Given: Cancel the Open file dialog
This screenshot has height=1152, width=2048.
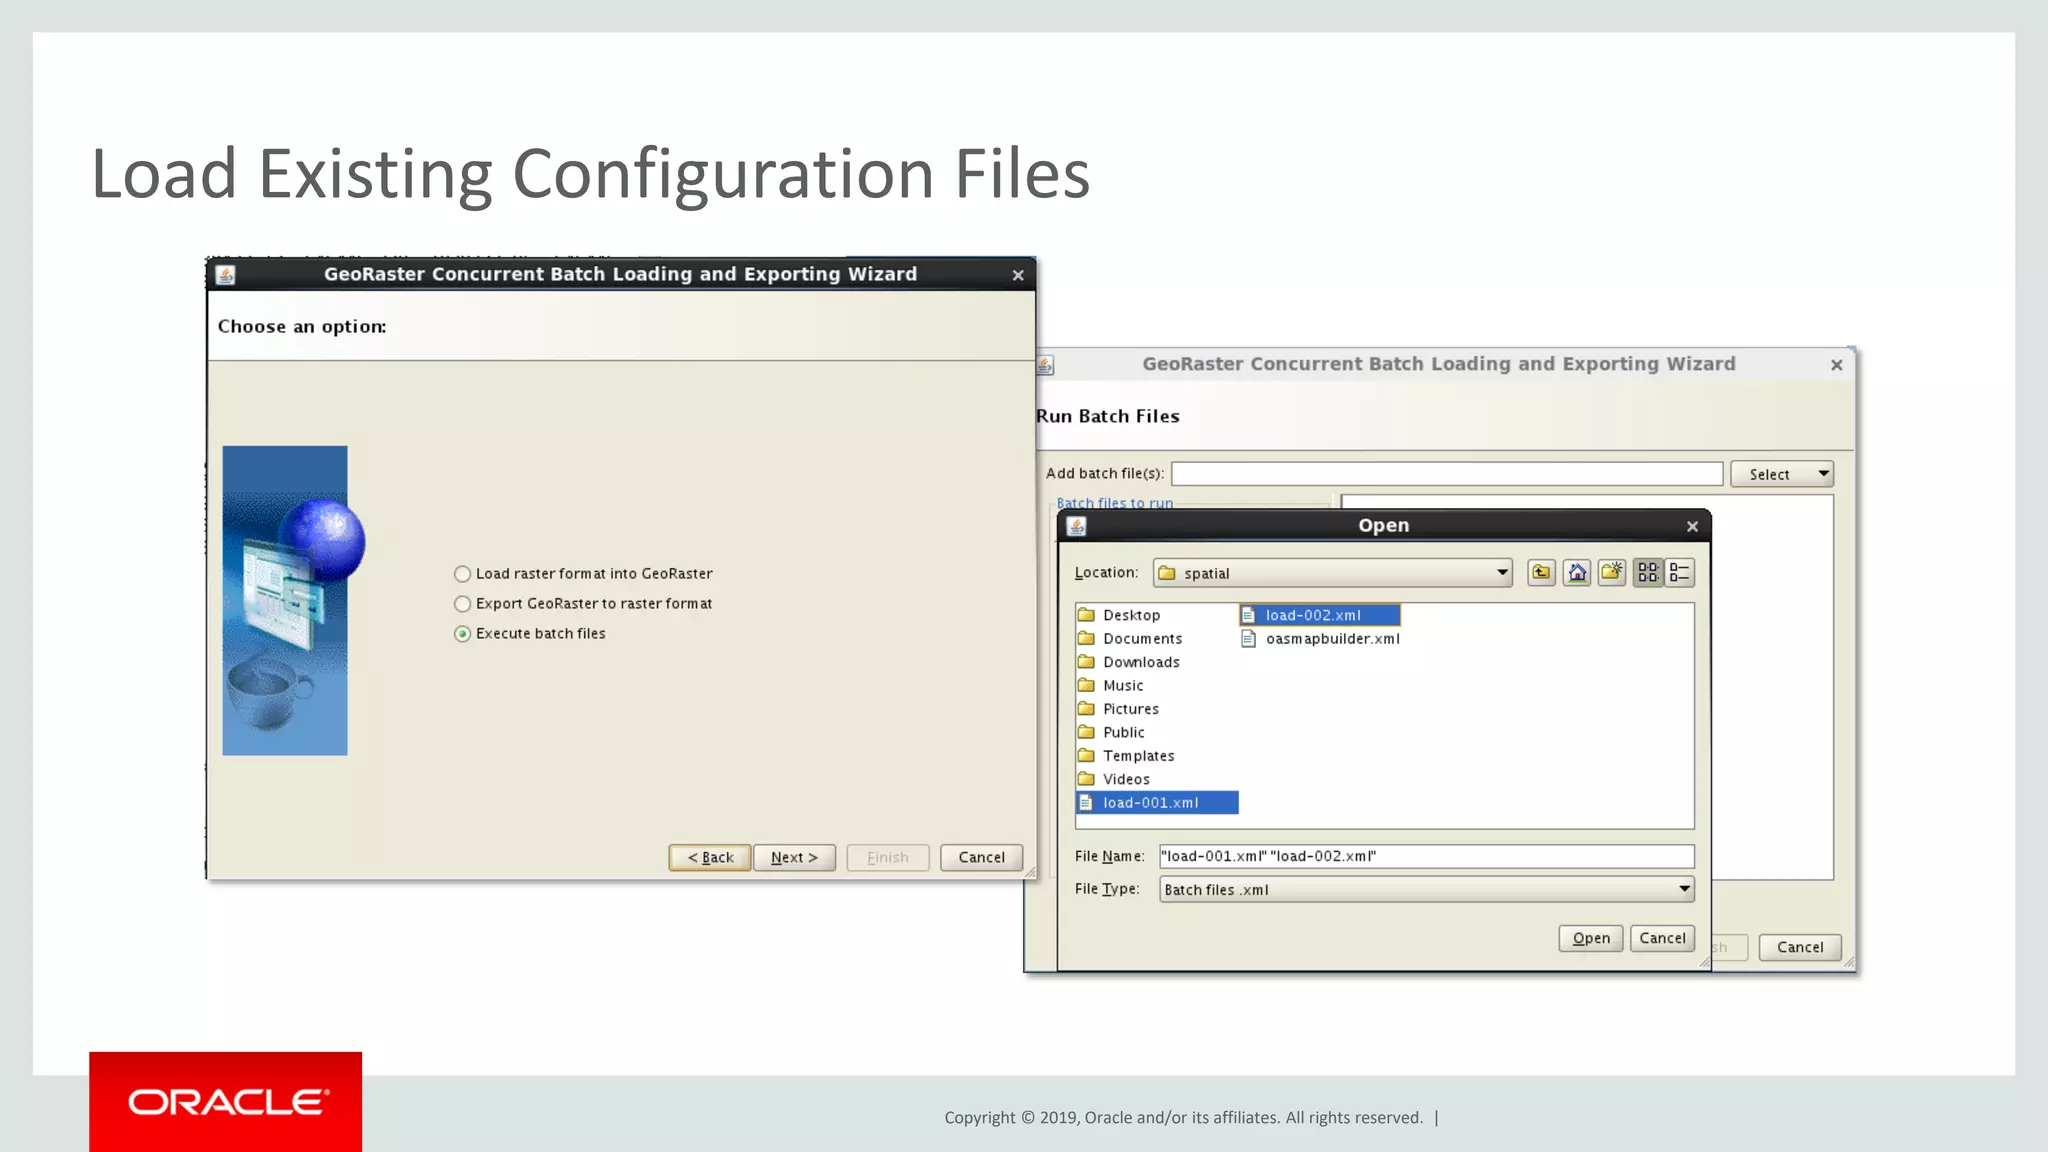Looking at the screenshot, I should point(1662,938).
